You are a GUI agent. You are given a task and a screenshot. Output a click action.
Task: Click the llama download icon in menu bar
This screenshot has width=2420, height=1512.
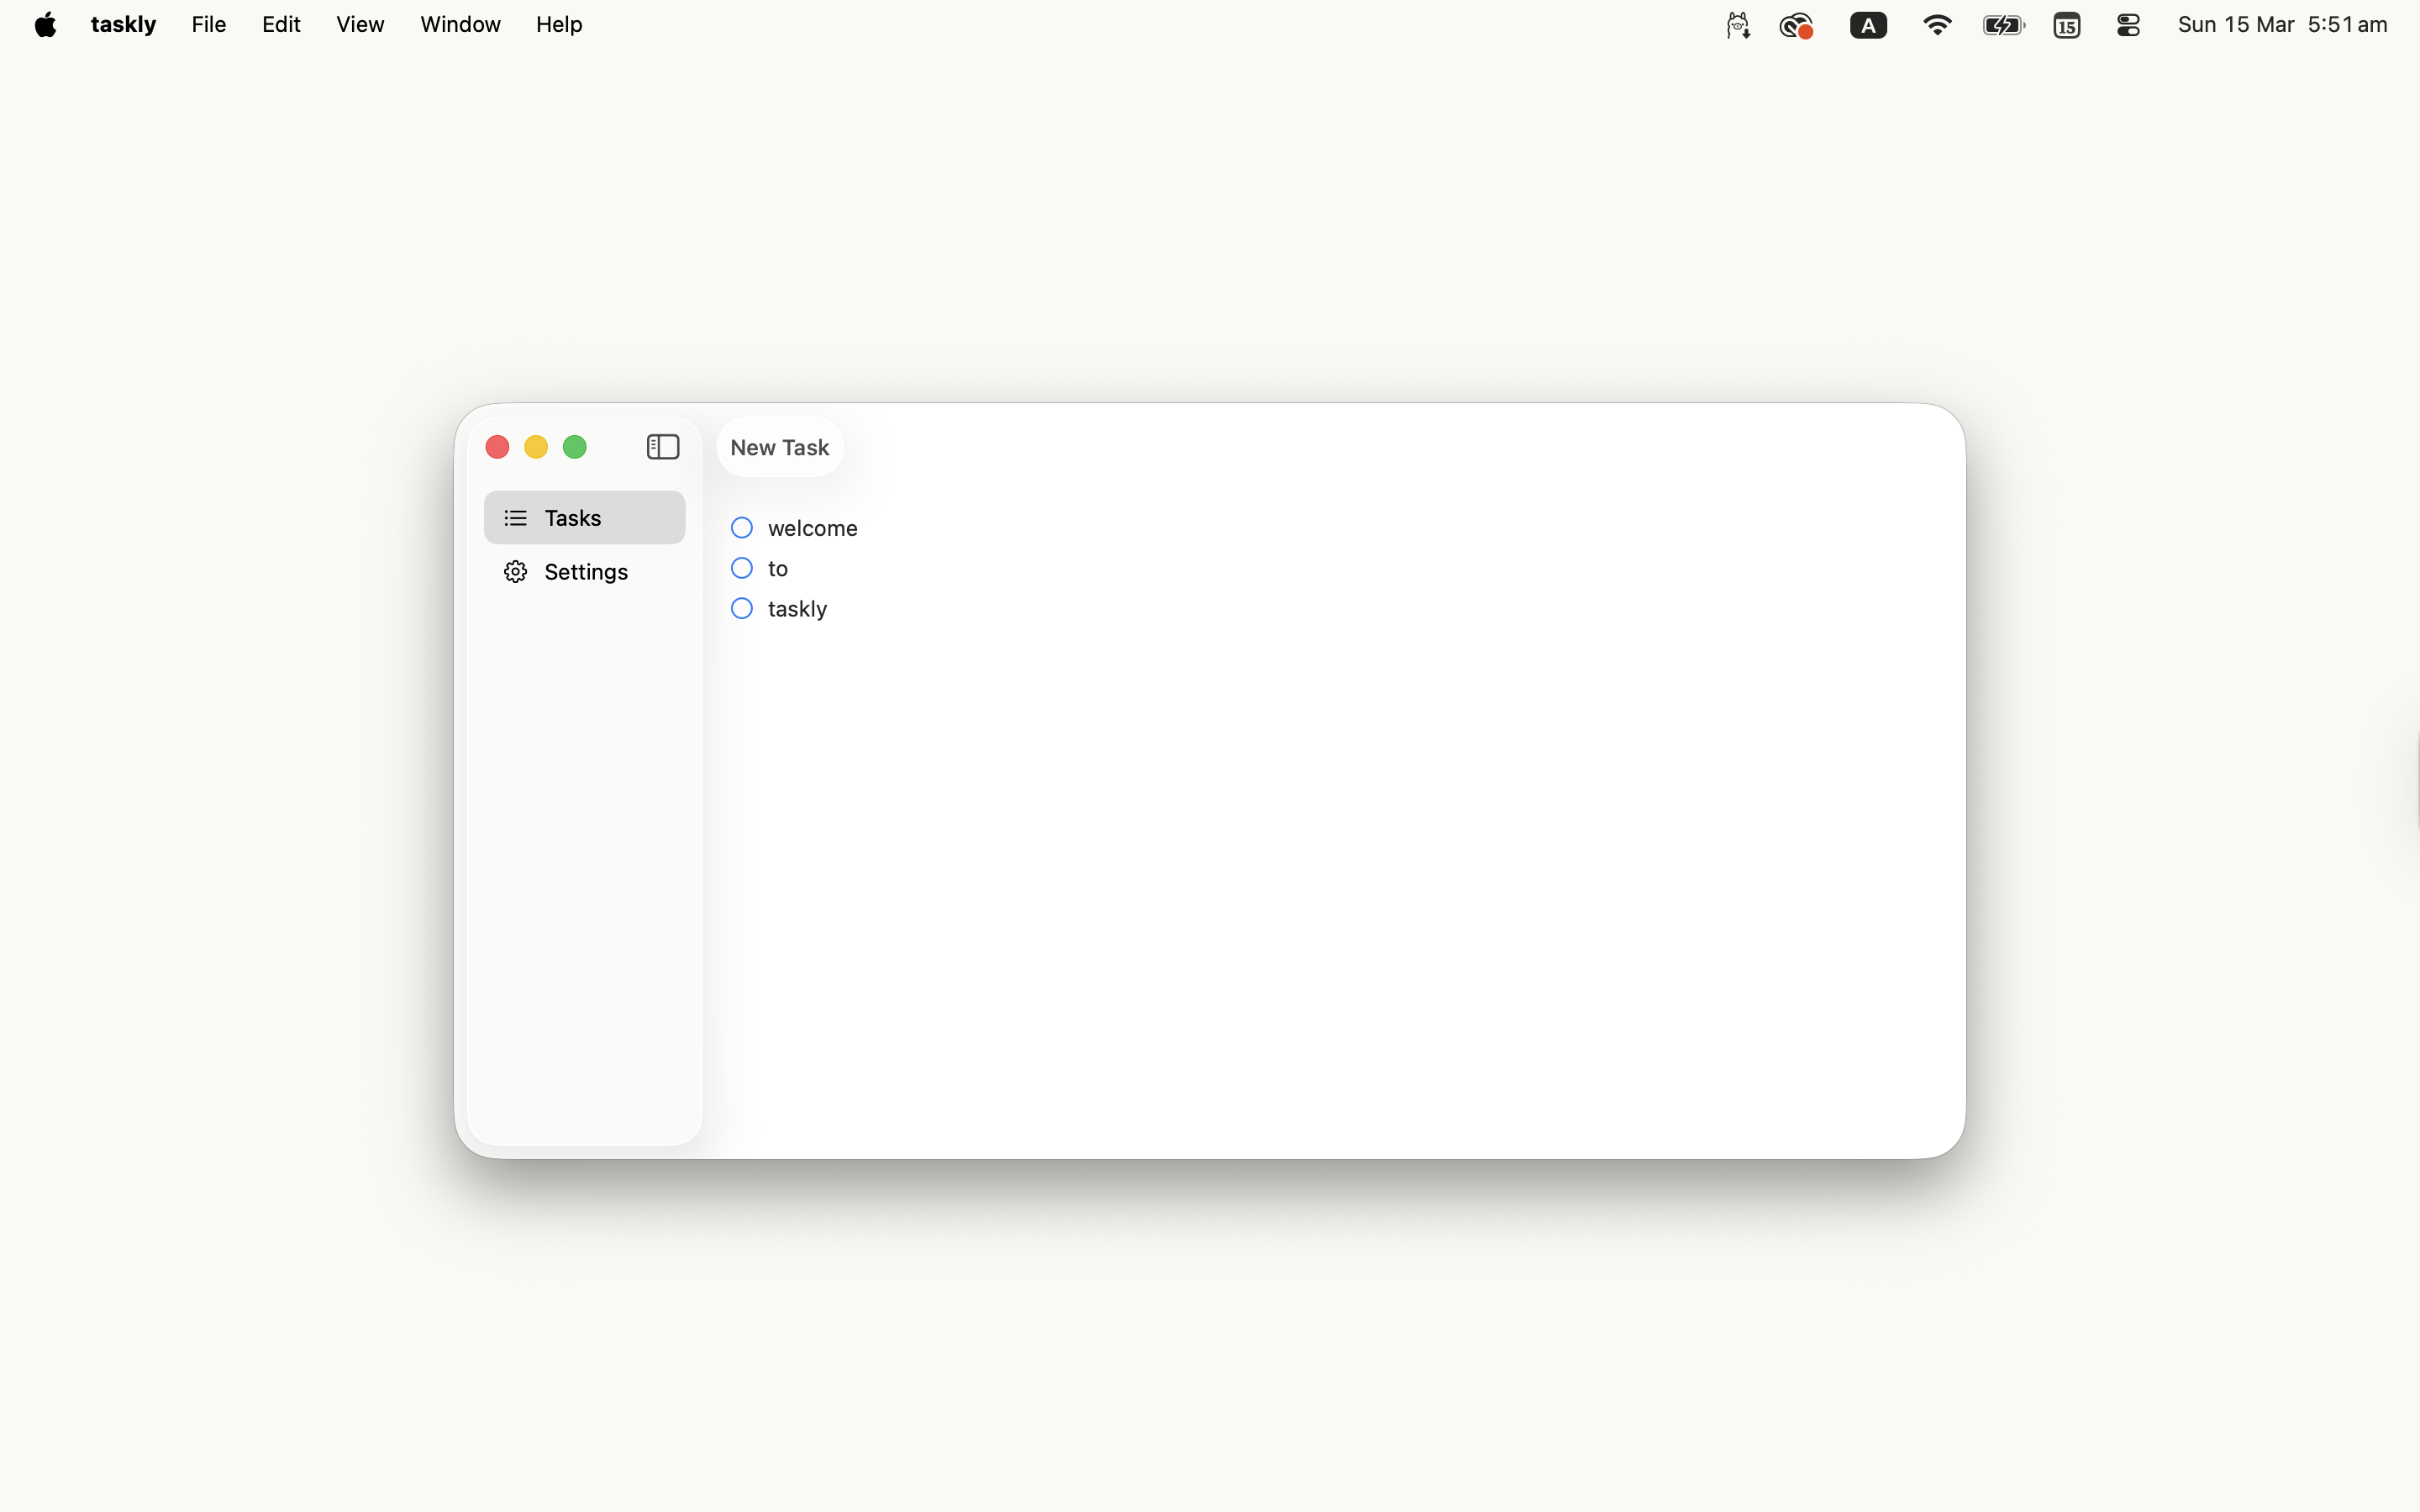(x=1736, y=24)
